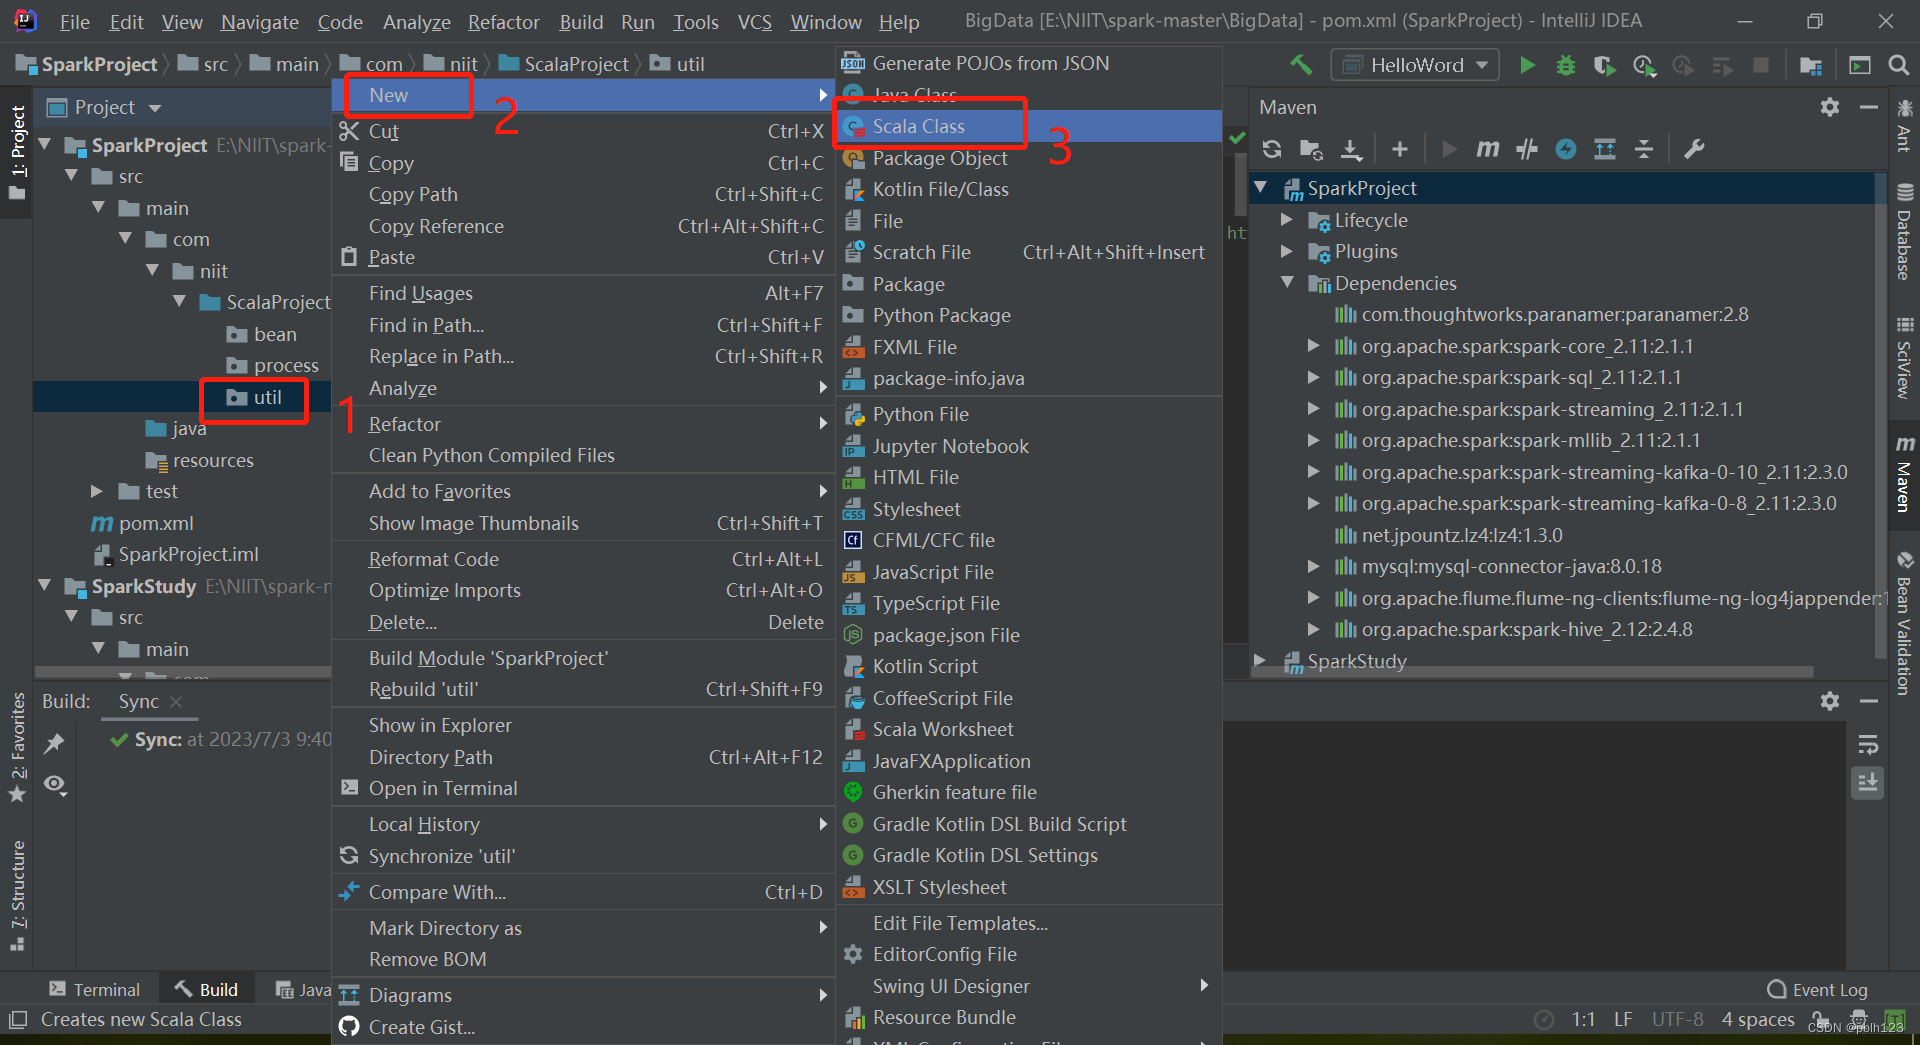Viewport: 1920px width, 1045px height.
Task: Open the Event Log
Action: (x=1817, y=990)
